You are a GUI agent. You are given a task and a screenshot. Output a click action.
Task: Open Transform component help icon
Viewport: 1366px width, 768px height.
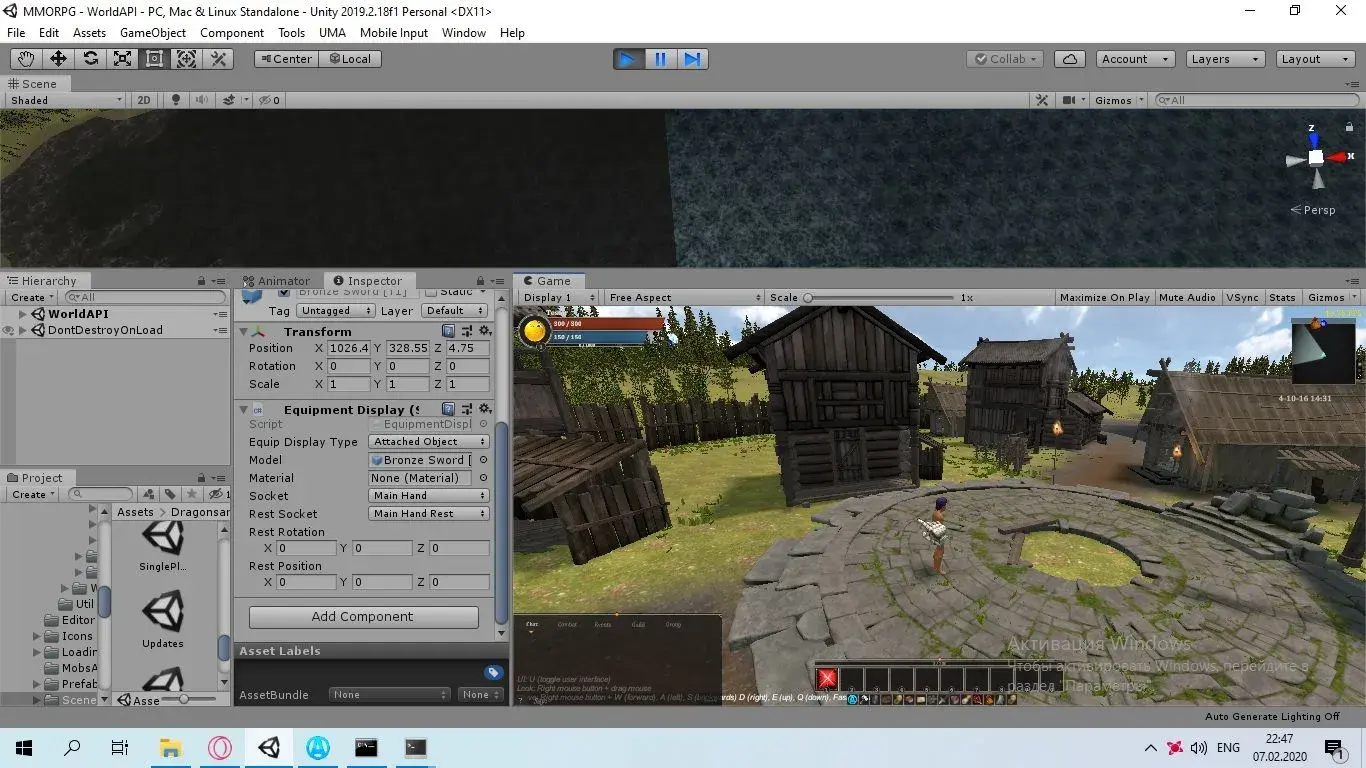click(449, 331)
